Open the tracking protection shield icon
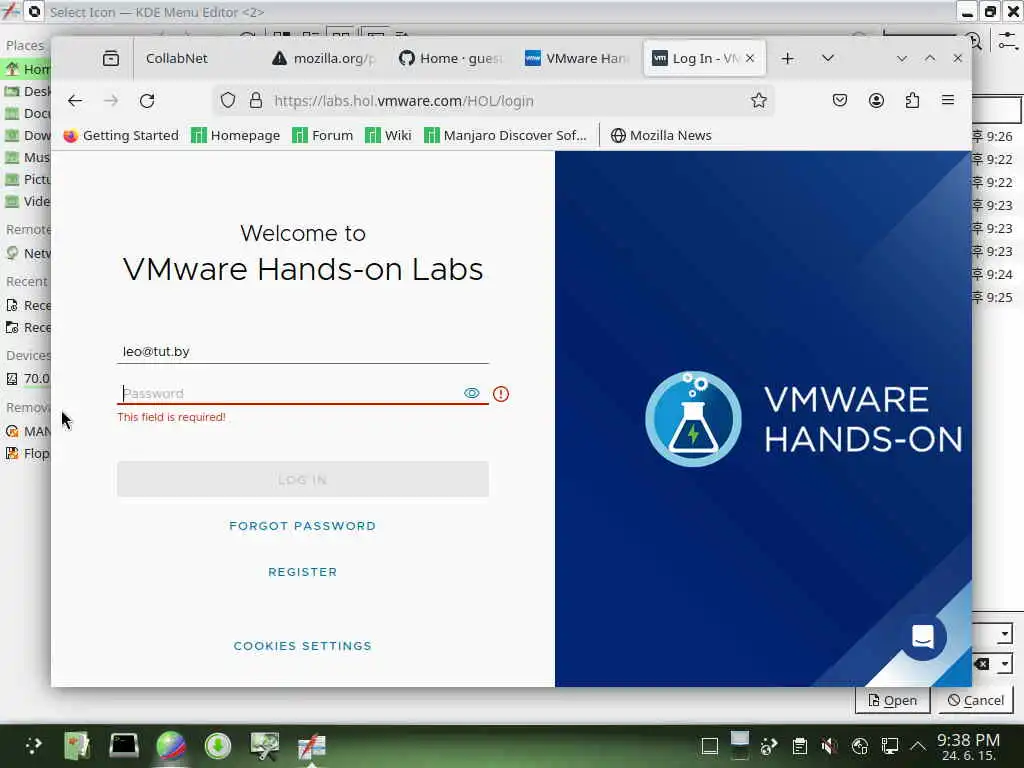 227,101
